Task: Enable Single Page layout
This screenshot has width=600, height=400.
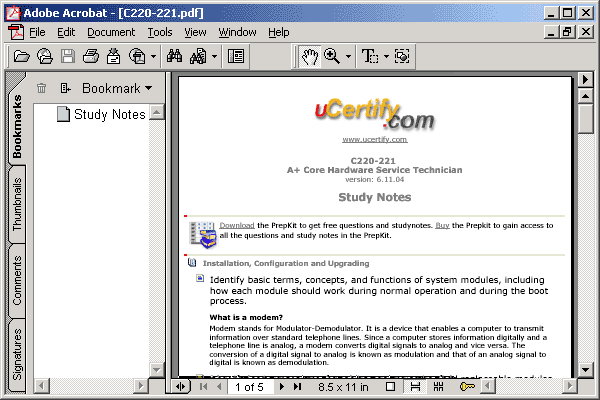Action: (x=390, y=387)
